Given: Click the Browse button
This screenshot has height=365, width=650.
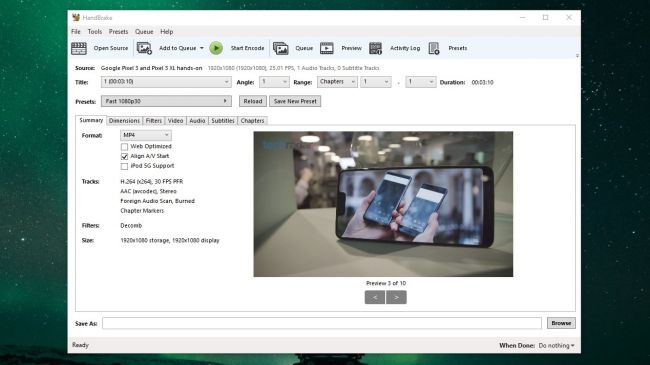Looking at the screenshot, I should (x=561, y=323).
